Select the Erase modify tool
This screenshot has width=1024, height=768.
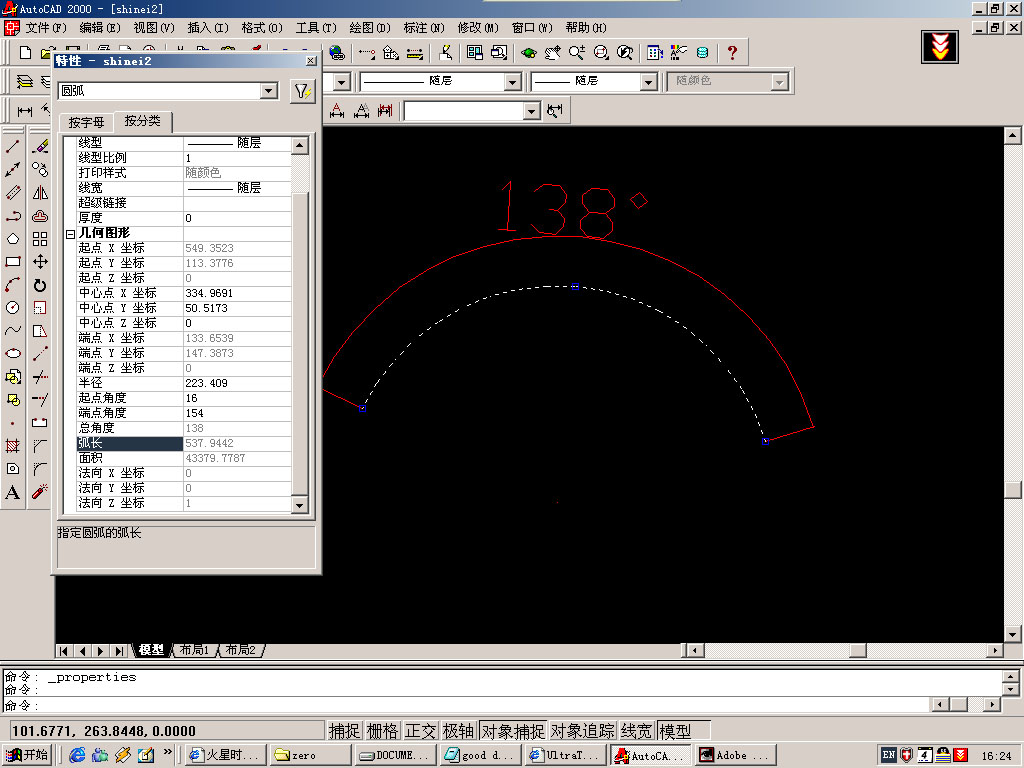(40, 146)
